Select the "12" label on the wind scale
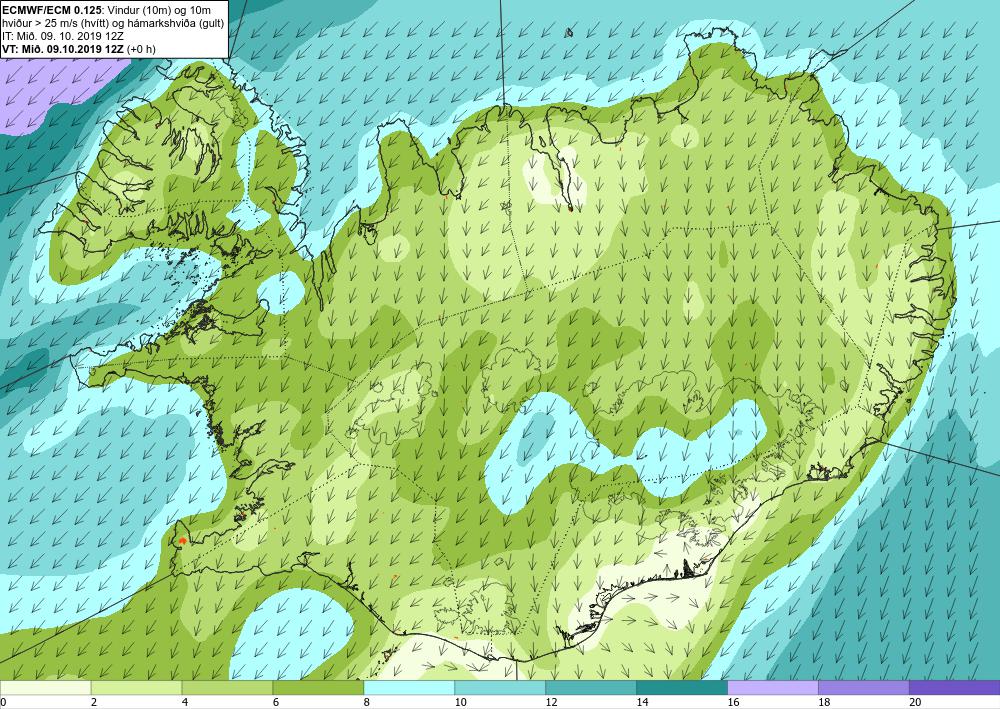This screenshot has width=1000, height=709. point(551,703)
